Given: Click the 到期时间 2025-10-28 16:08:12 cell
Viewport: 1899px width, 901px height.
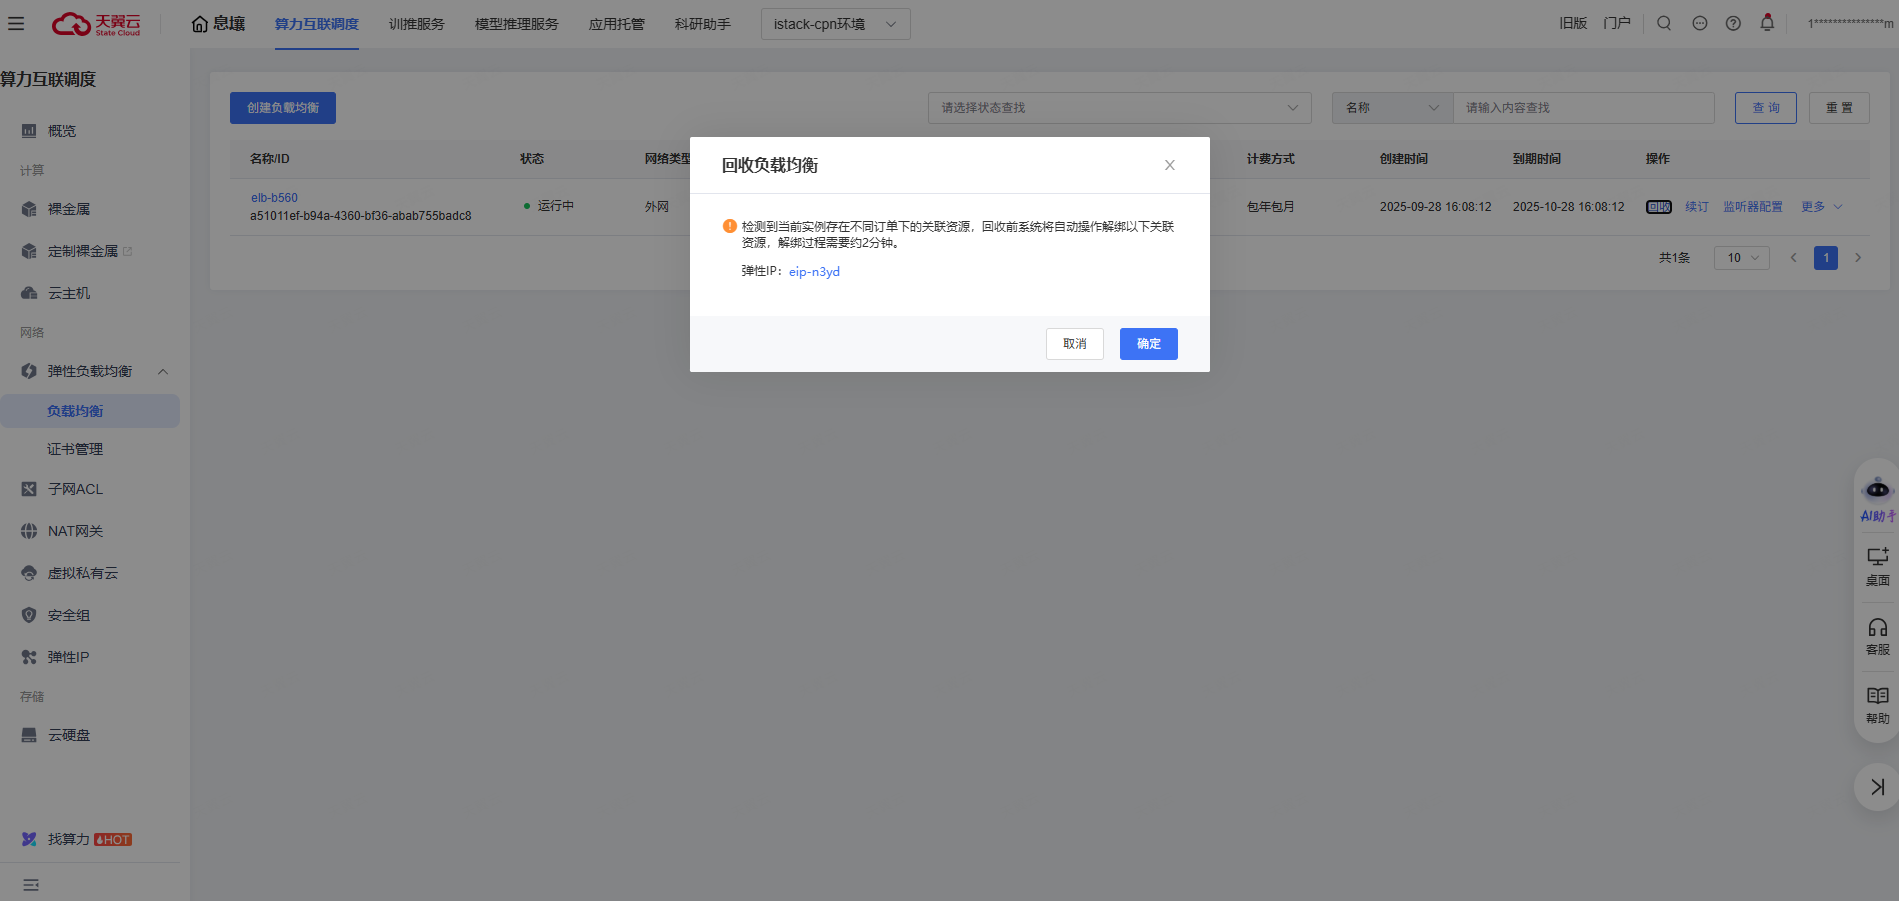Looking at the screenshot, I should point(1568,207).
